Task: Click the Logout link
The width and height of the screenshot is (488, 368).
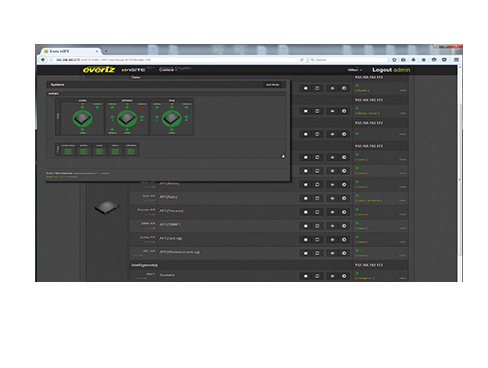Action: point(382,70)
